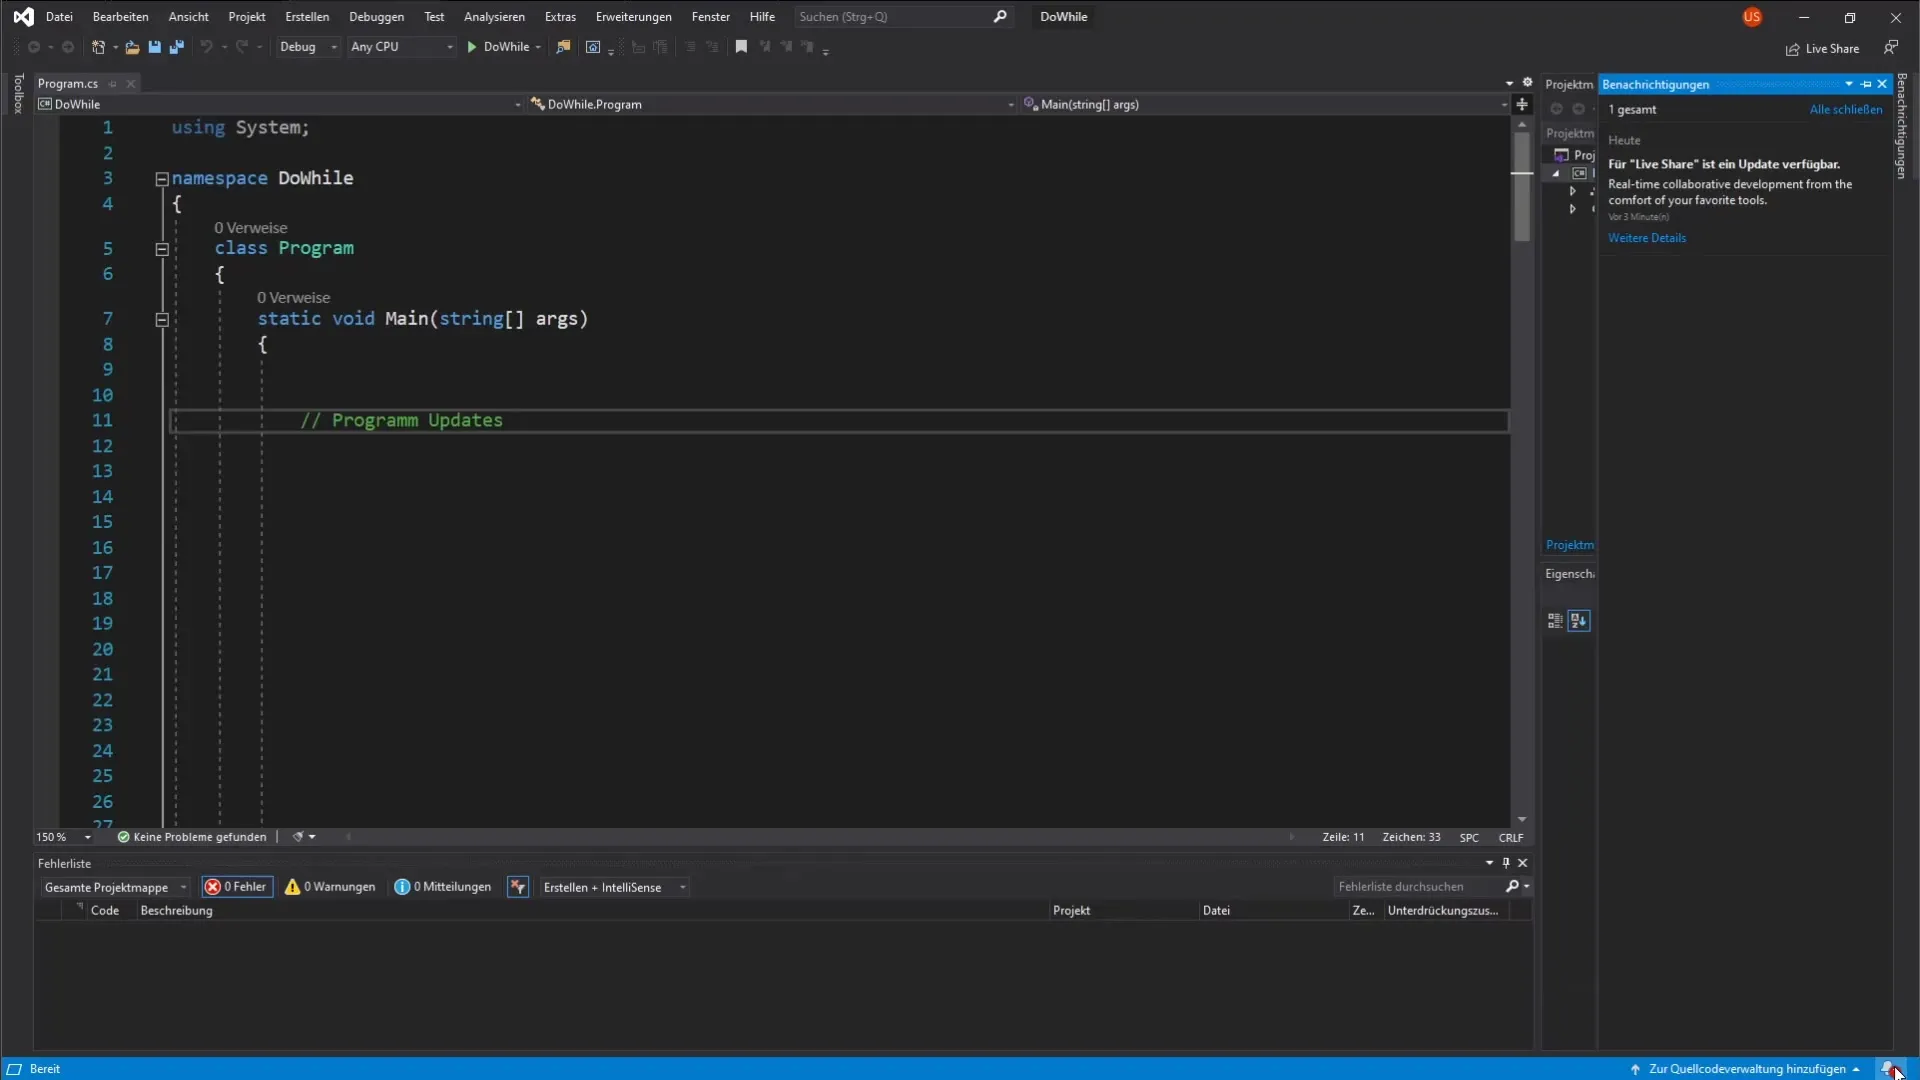1920x1080 pixels.
Task: Open the Erstellen + IntelliSense dropdown
Action: coord(614,887)
